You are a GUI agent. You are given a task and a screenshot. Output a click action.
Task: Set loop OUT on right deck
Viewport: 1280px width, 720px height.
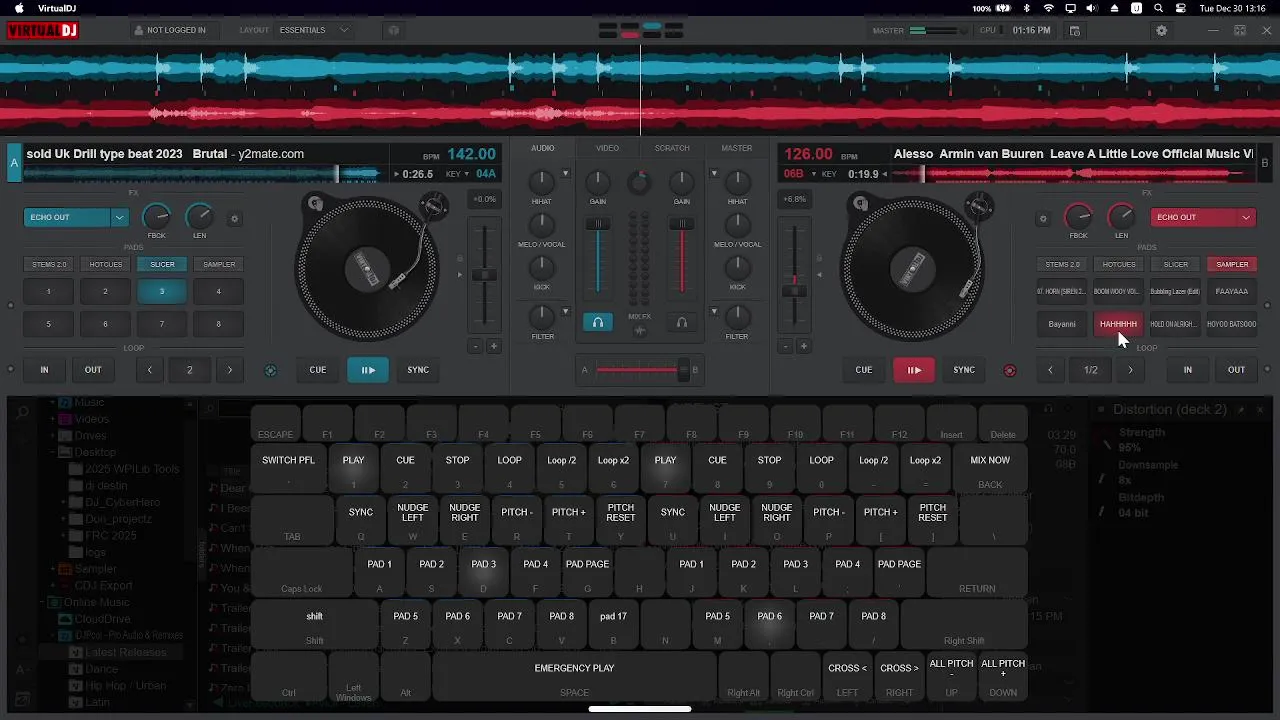[x=1236, y=370]
